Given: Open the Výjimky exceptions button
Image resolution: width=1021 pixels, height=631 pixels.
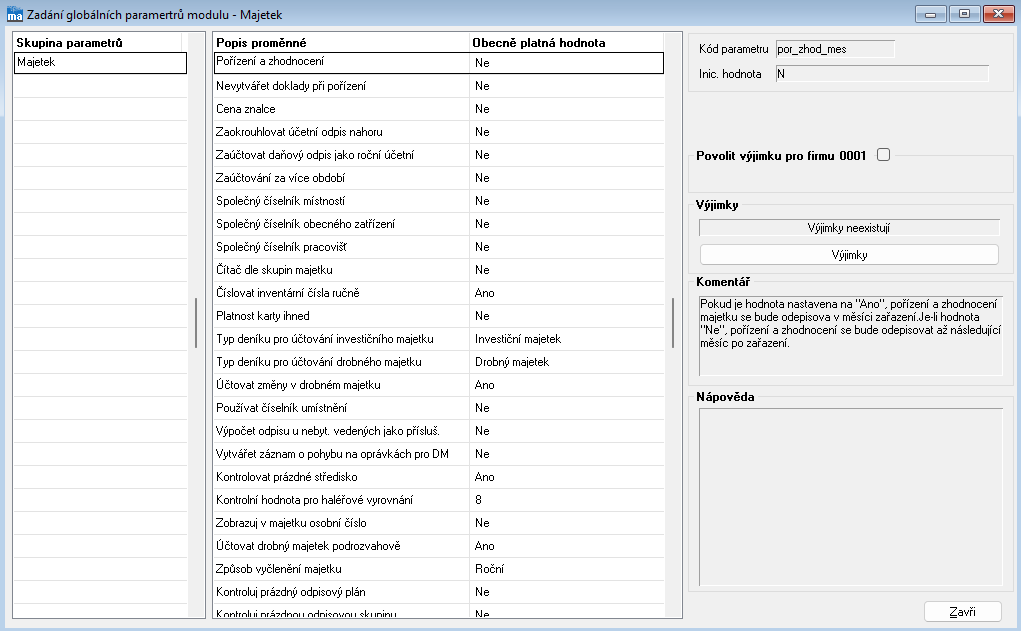Looking at the screenshot, I should (x=849, y=255).
